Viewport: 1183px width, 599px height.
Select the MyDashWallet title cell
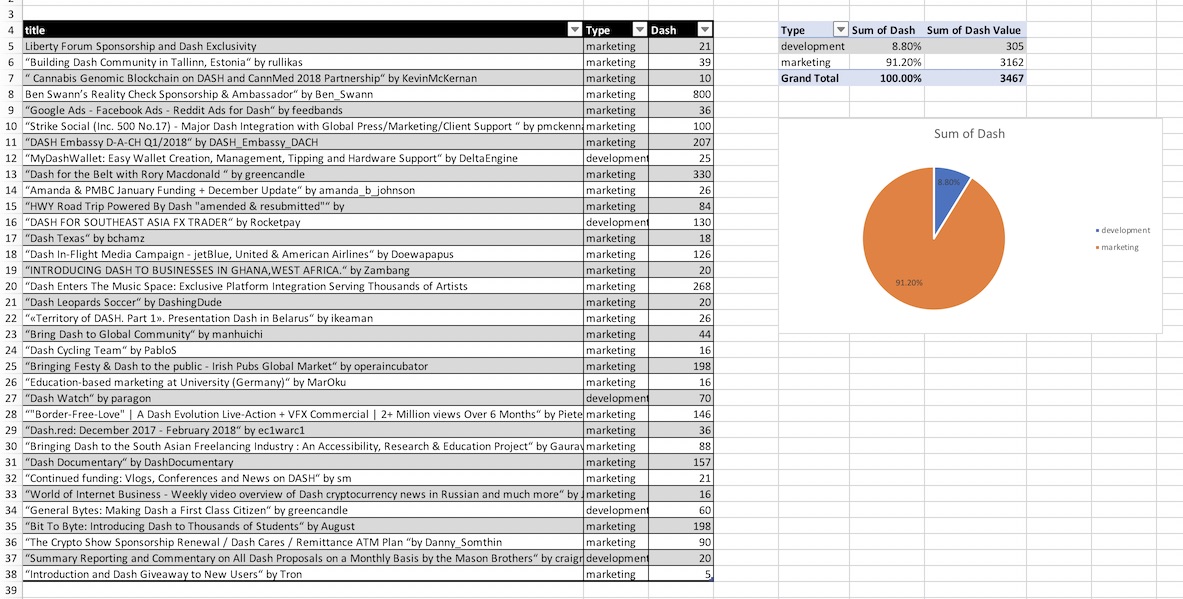303,158
